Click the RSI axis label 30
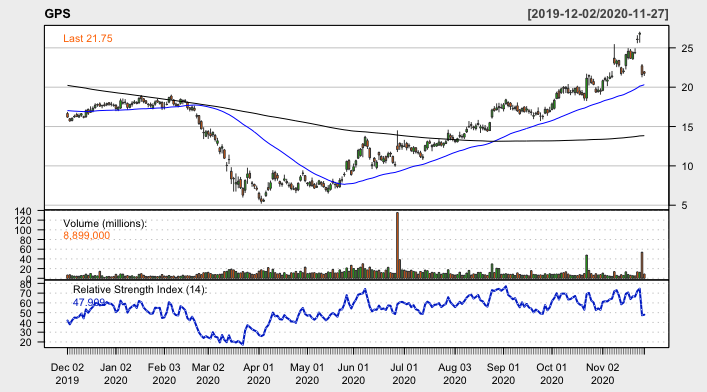The image size is (707, 392). [26, 332]
